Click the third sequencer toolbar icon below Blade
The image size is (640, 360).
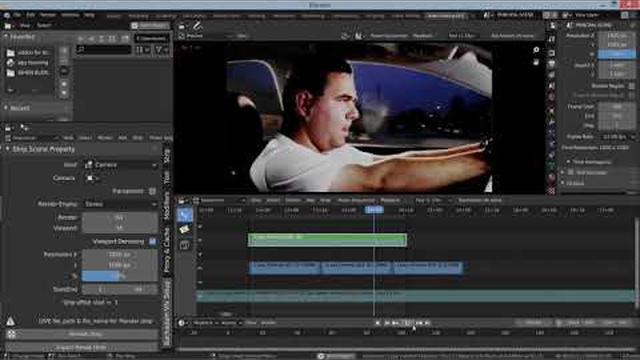[185, 245]
